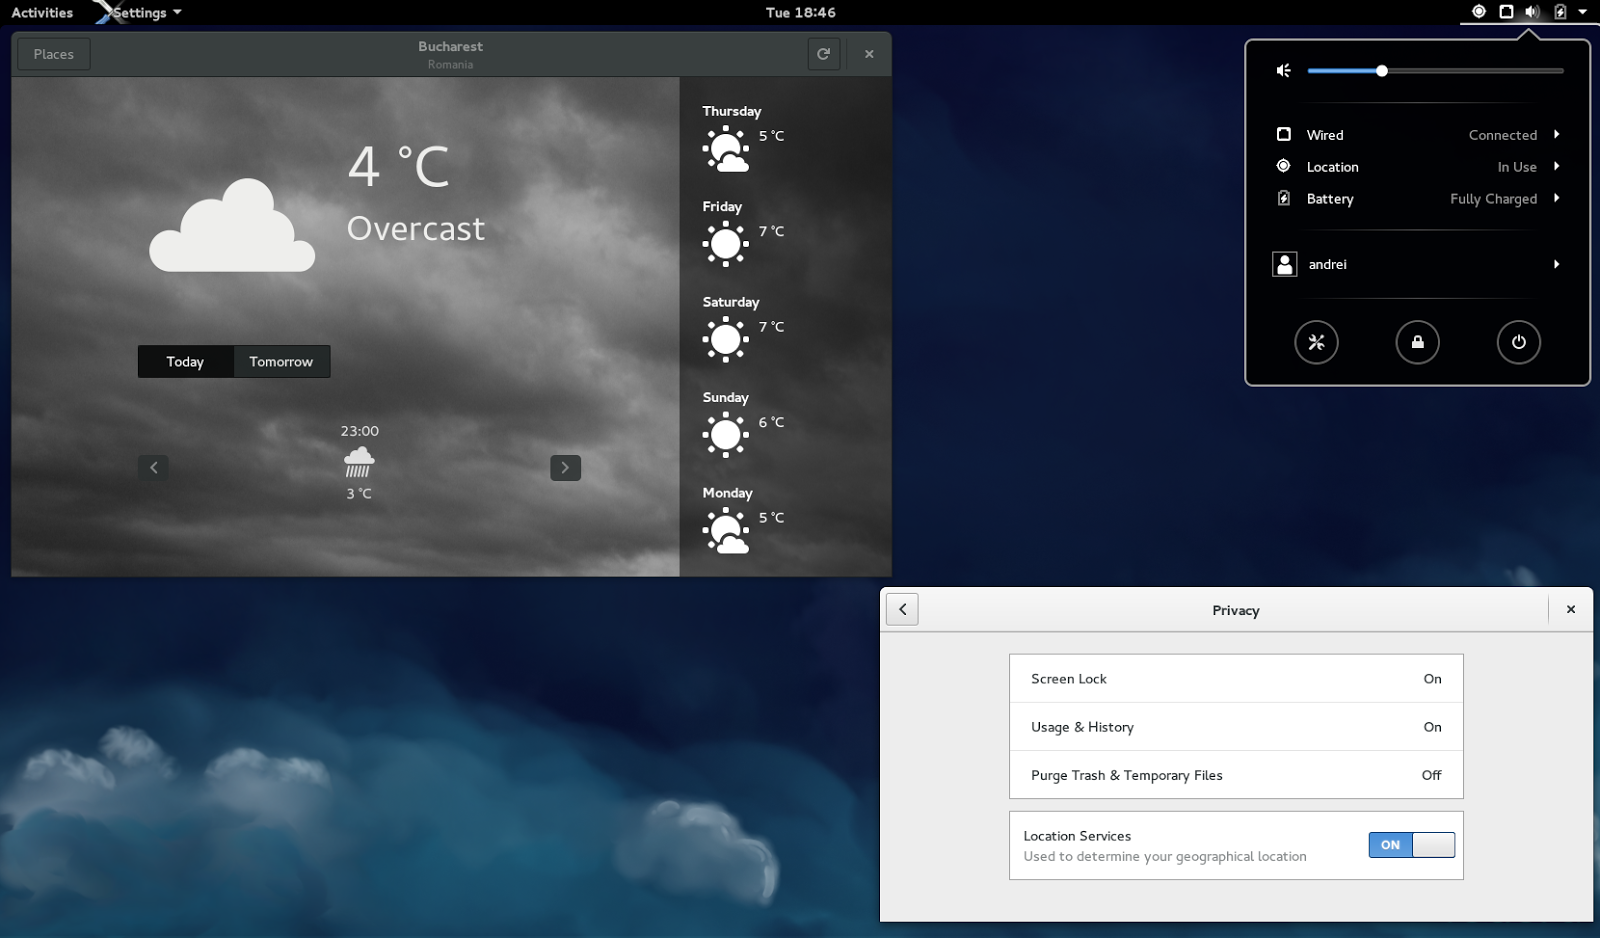Open the Places menu in Weather
Image resolution: width=1600 pixels, height=938 pixels.
(x=53, y=53)
